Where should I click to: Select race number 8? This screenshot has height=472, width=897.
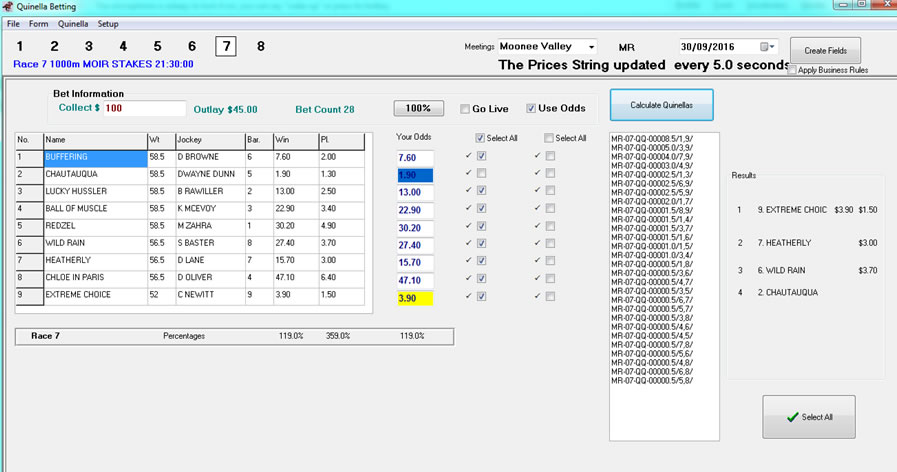(x=261, y=46)
